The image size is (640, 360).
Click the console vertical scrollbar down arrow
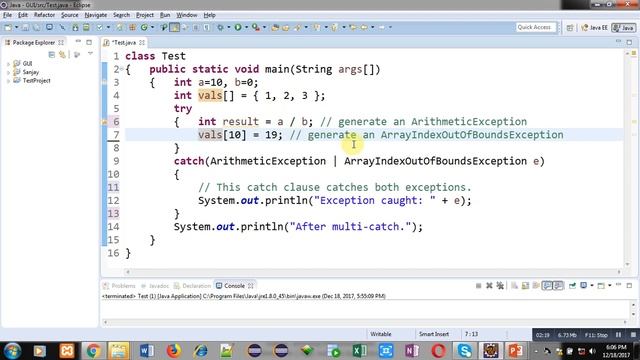tap(633, 315)
